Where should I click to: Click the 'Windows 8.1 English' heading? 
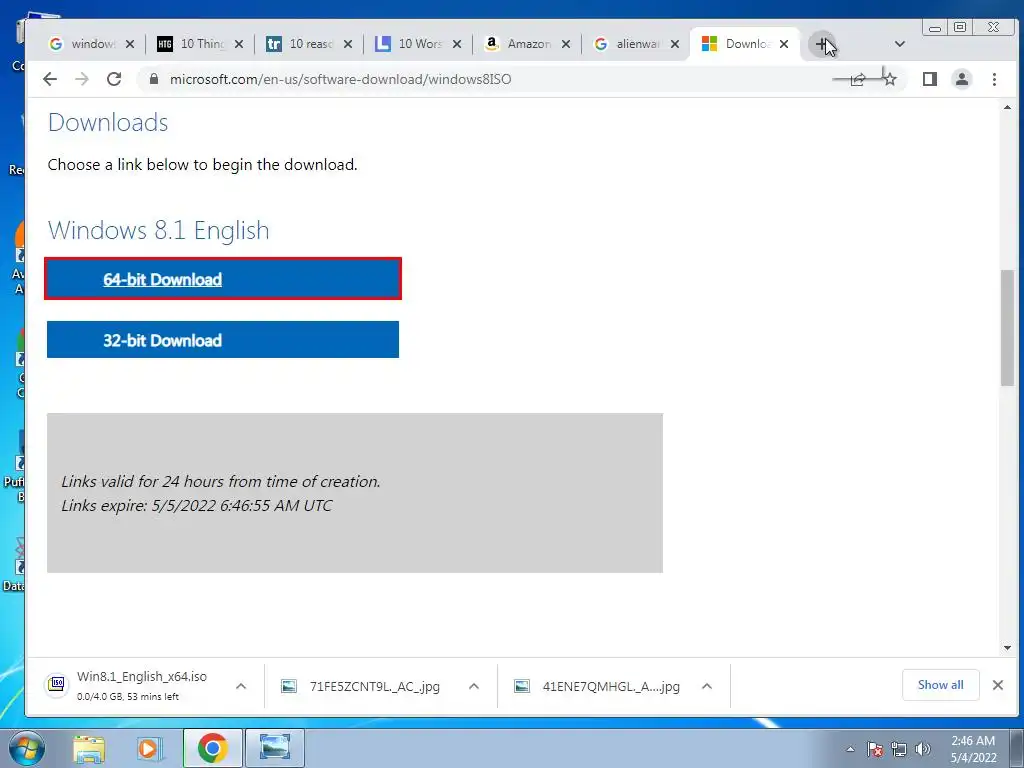[159, 231]
